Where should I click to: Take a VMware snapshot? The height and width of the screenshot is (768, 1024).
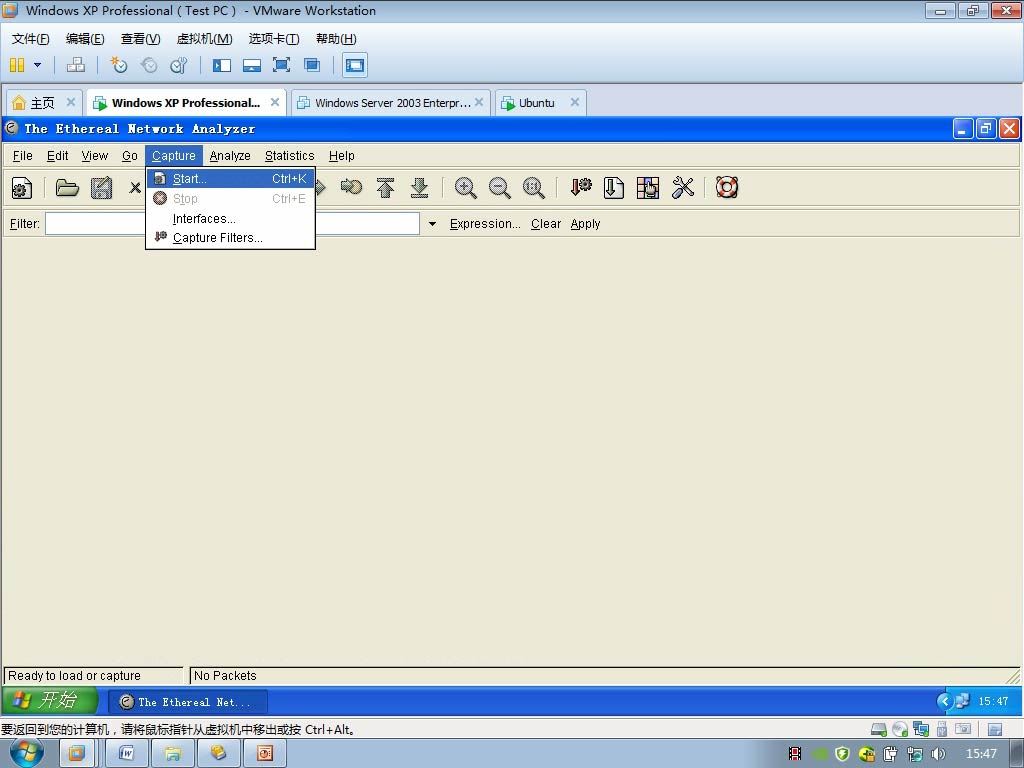(118, 65)
